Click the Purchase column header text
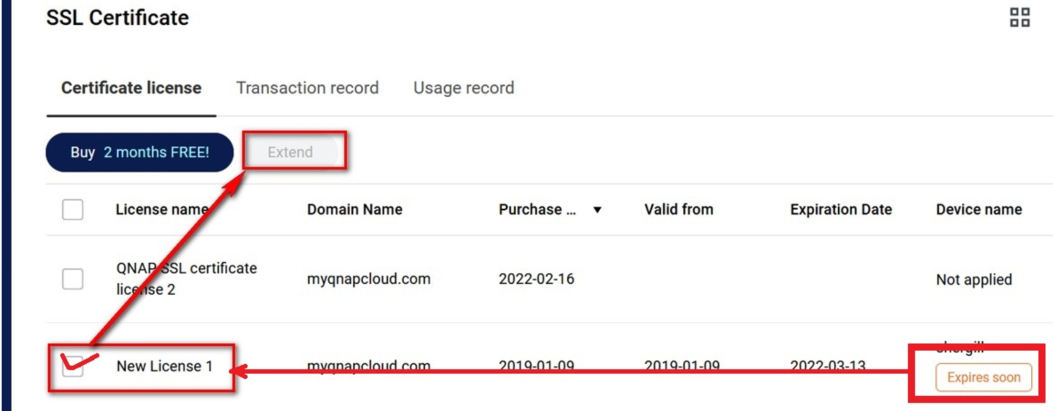 click(x=539, y=210)
